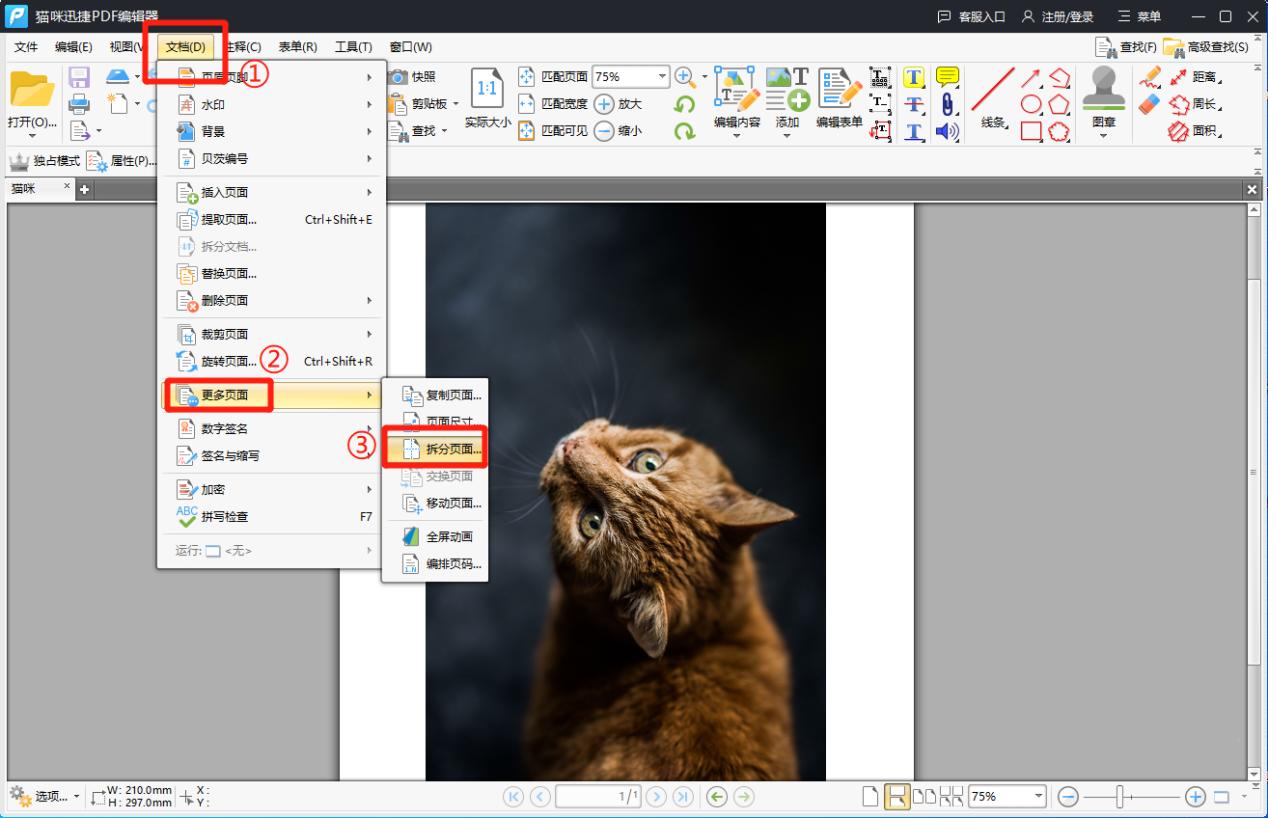Open the status bar 75% zoom dropdown
This screenshot has width=1268, height=818.
[x=1039, y=797]
